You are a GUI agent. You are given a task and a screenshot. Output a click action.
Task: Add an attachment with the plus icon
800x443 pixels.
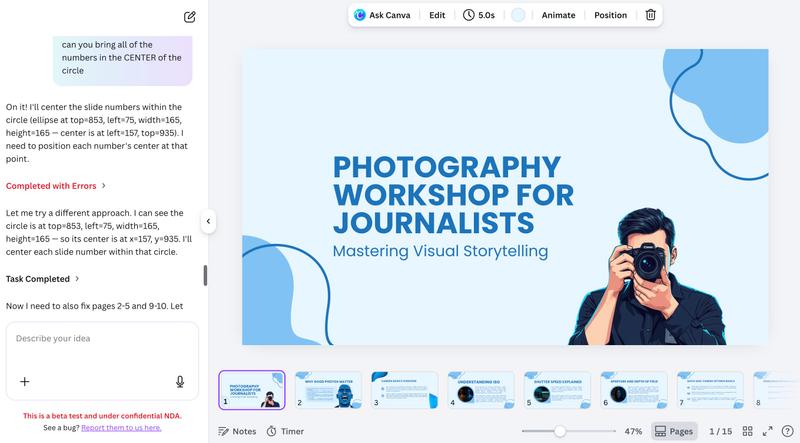(x=24, y=381)
